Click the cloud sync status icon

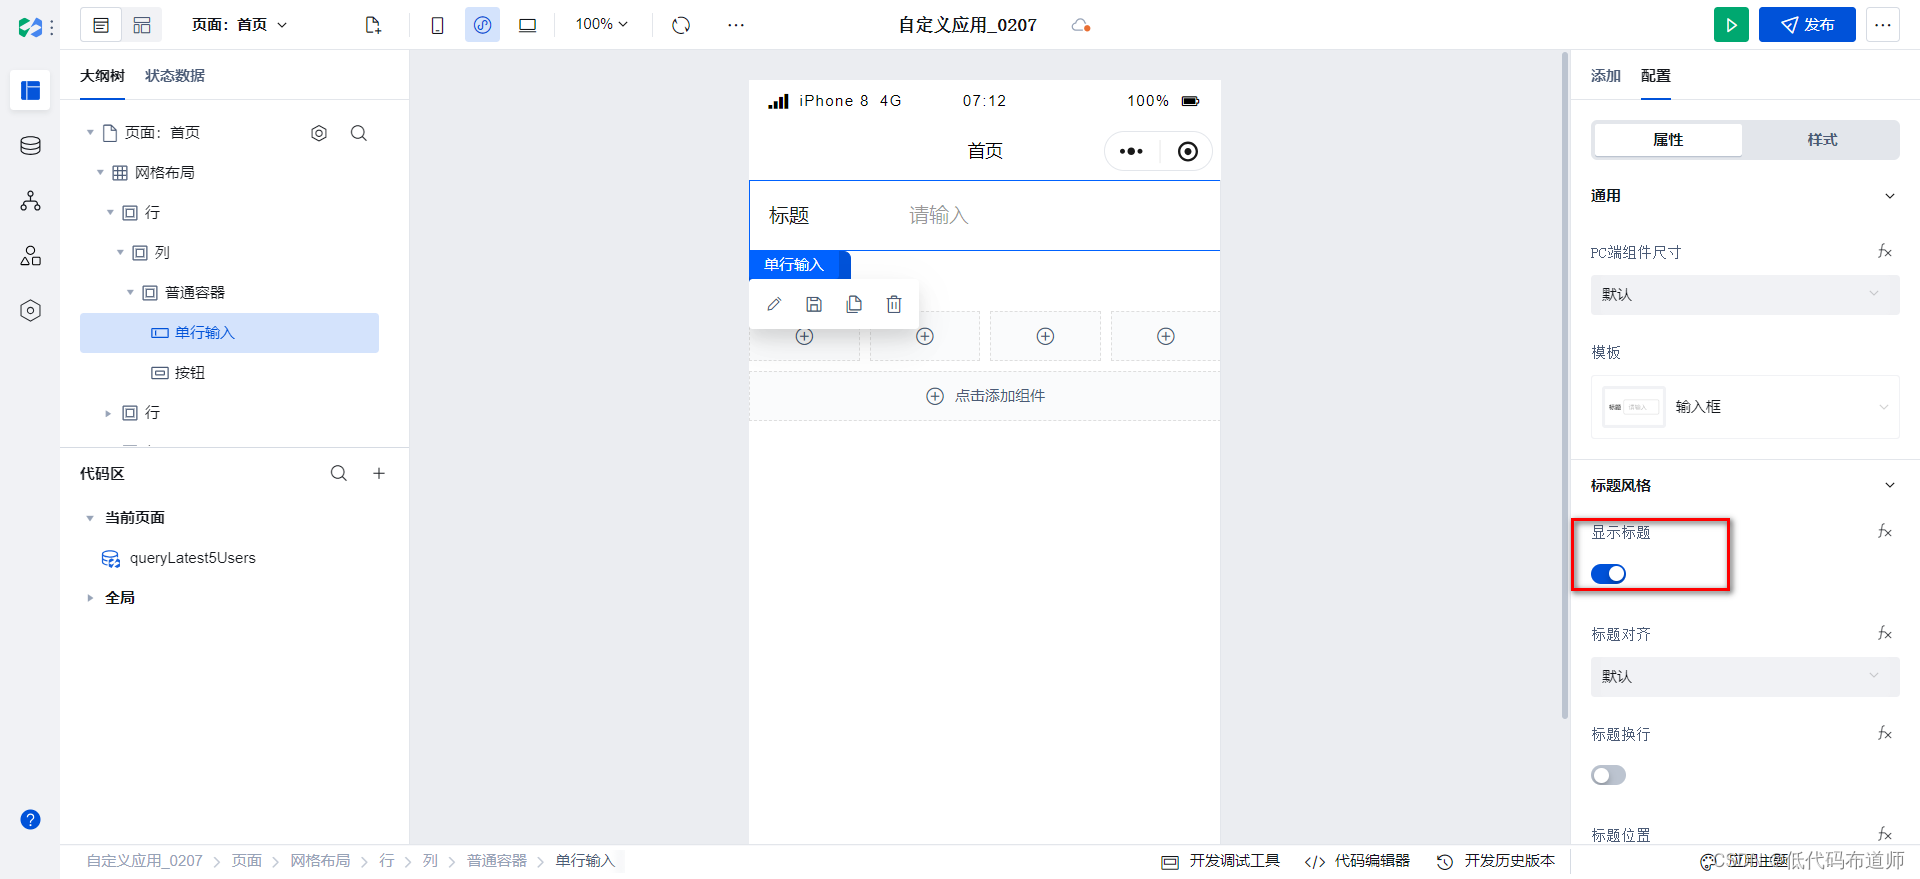1081,25
